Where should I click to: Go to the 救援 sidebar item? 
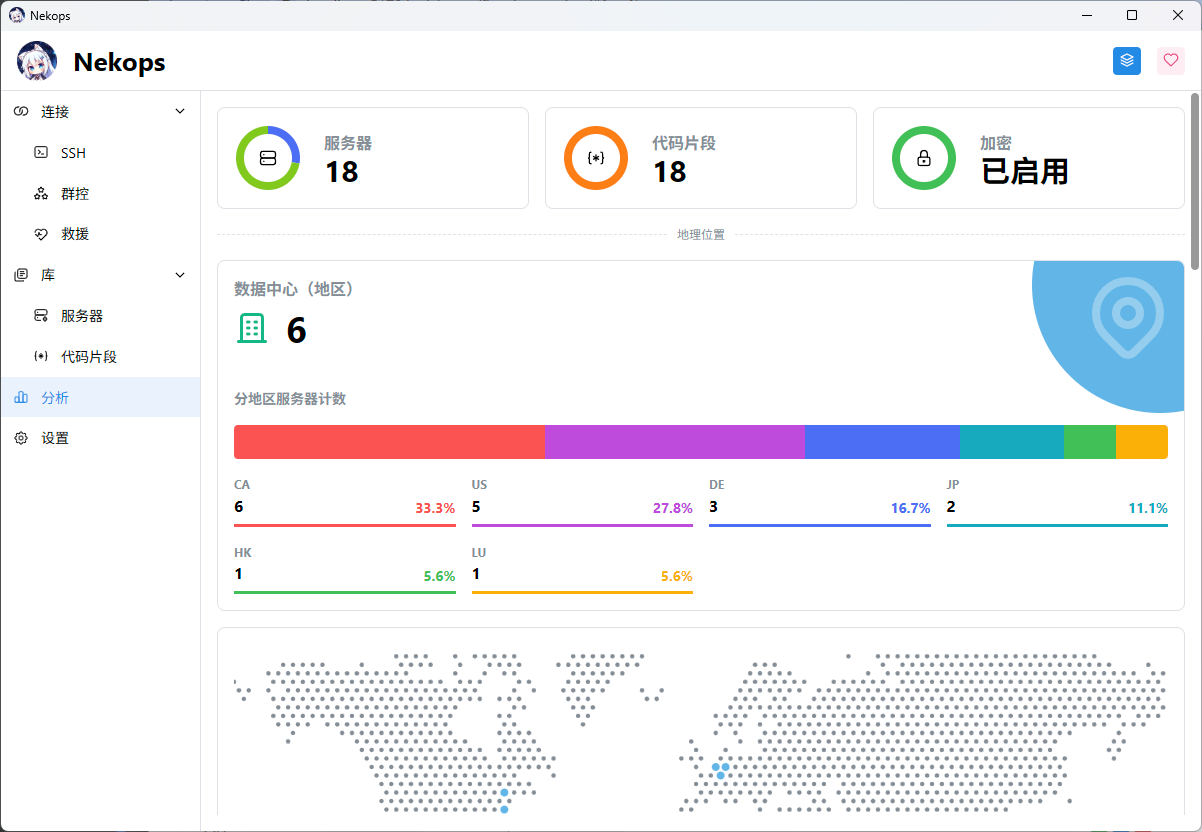[x=75, y=234]
